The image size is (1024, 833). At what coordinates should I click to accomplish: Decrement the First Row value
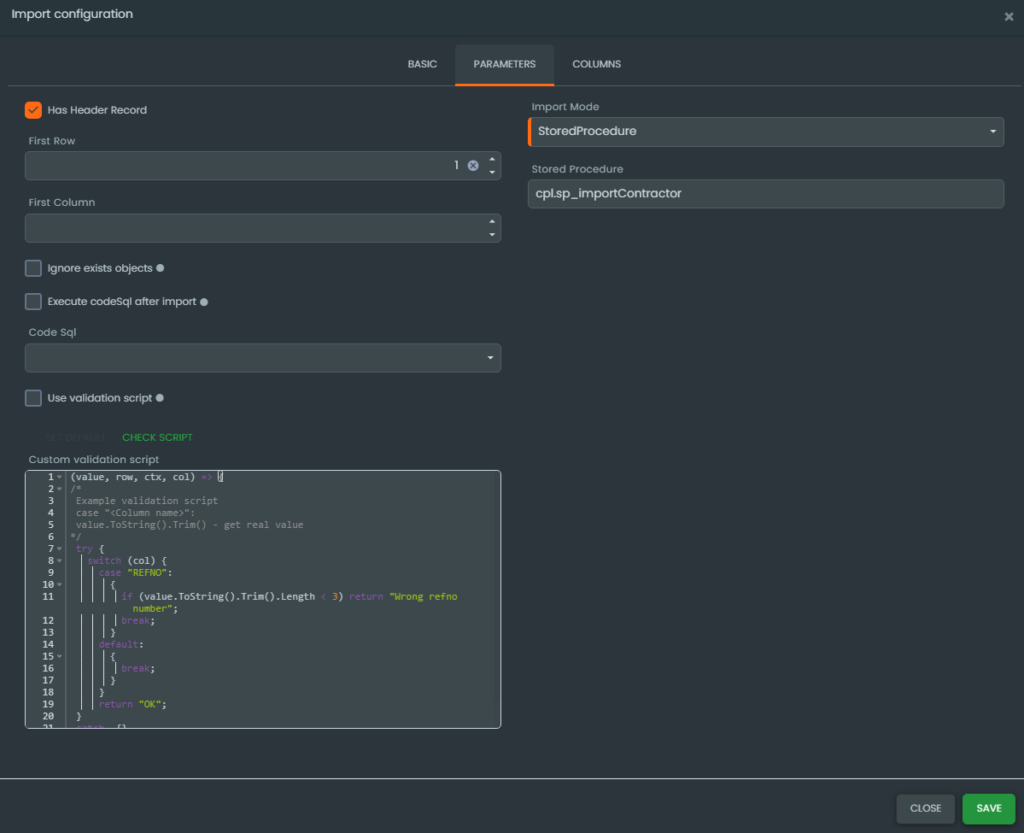click(491, 172)
